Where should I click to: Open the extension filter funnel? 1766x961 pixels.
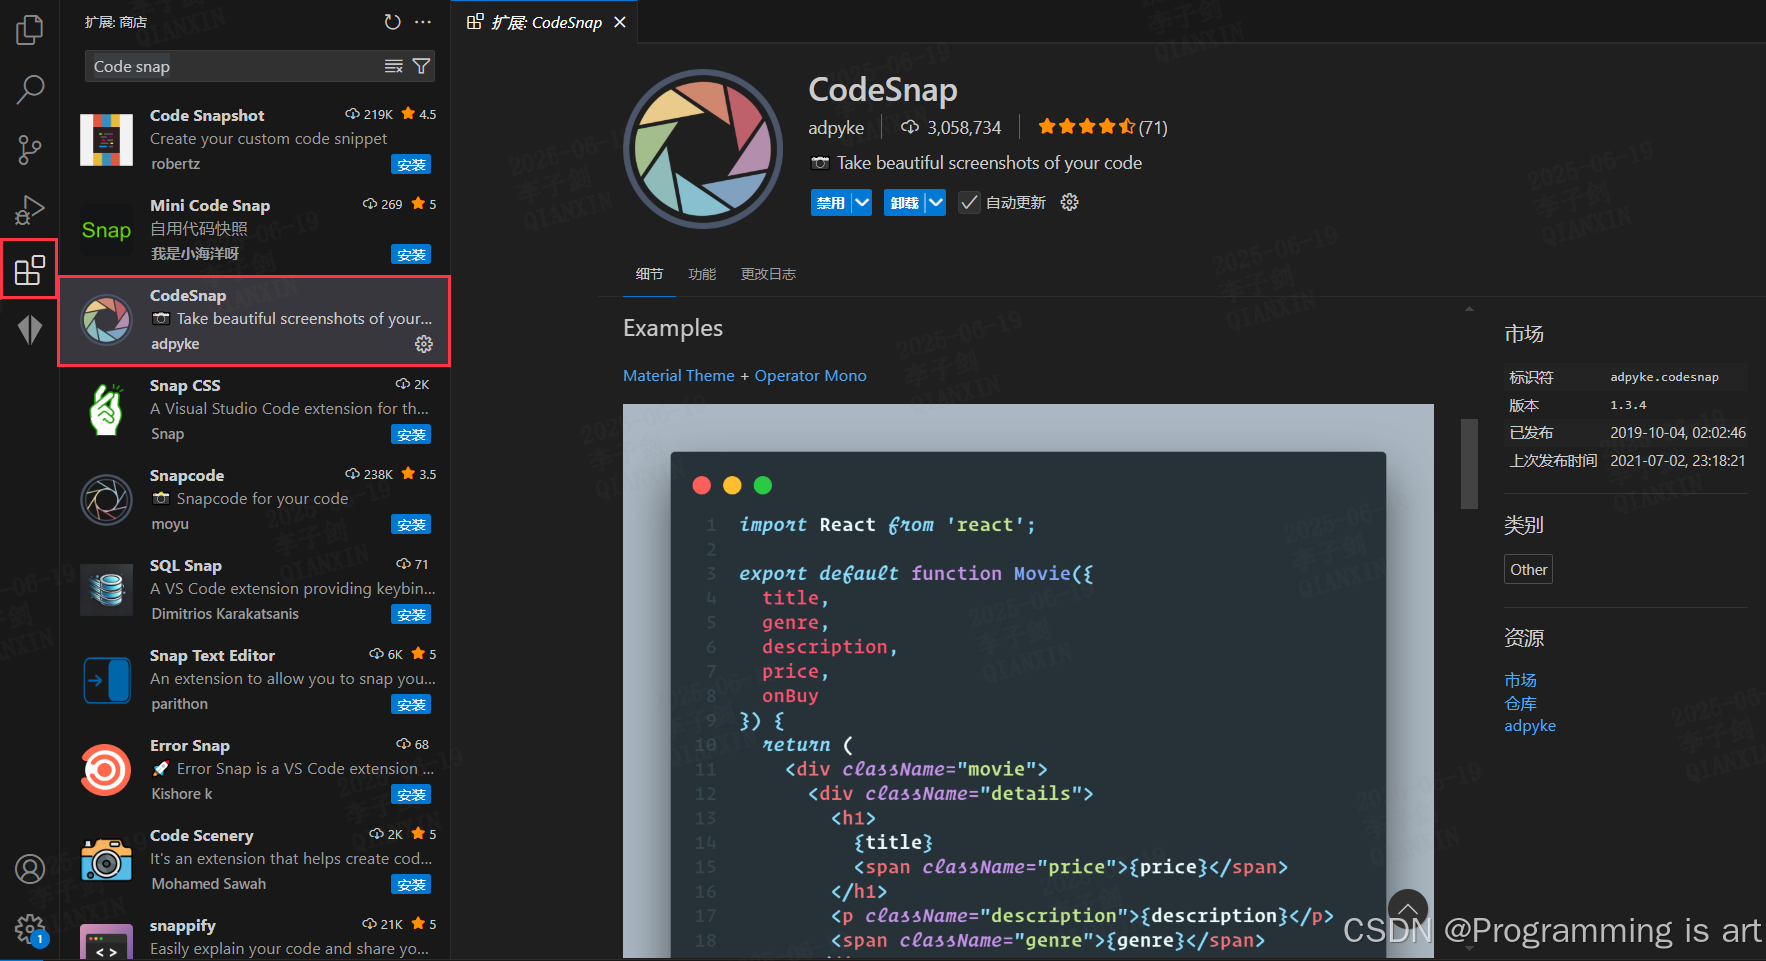(x=422, y=66)
